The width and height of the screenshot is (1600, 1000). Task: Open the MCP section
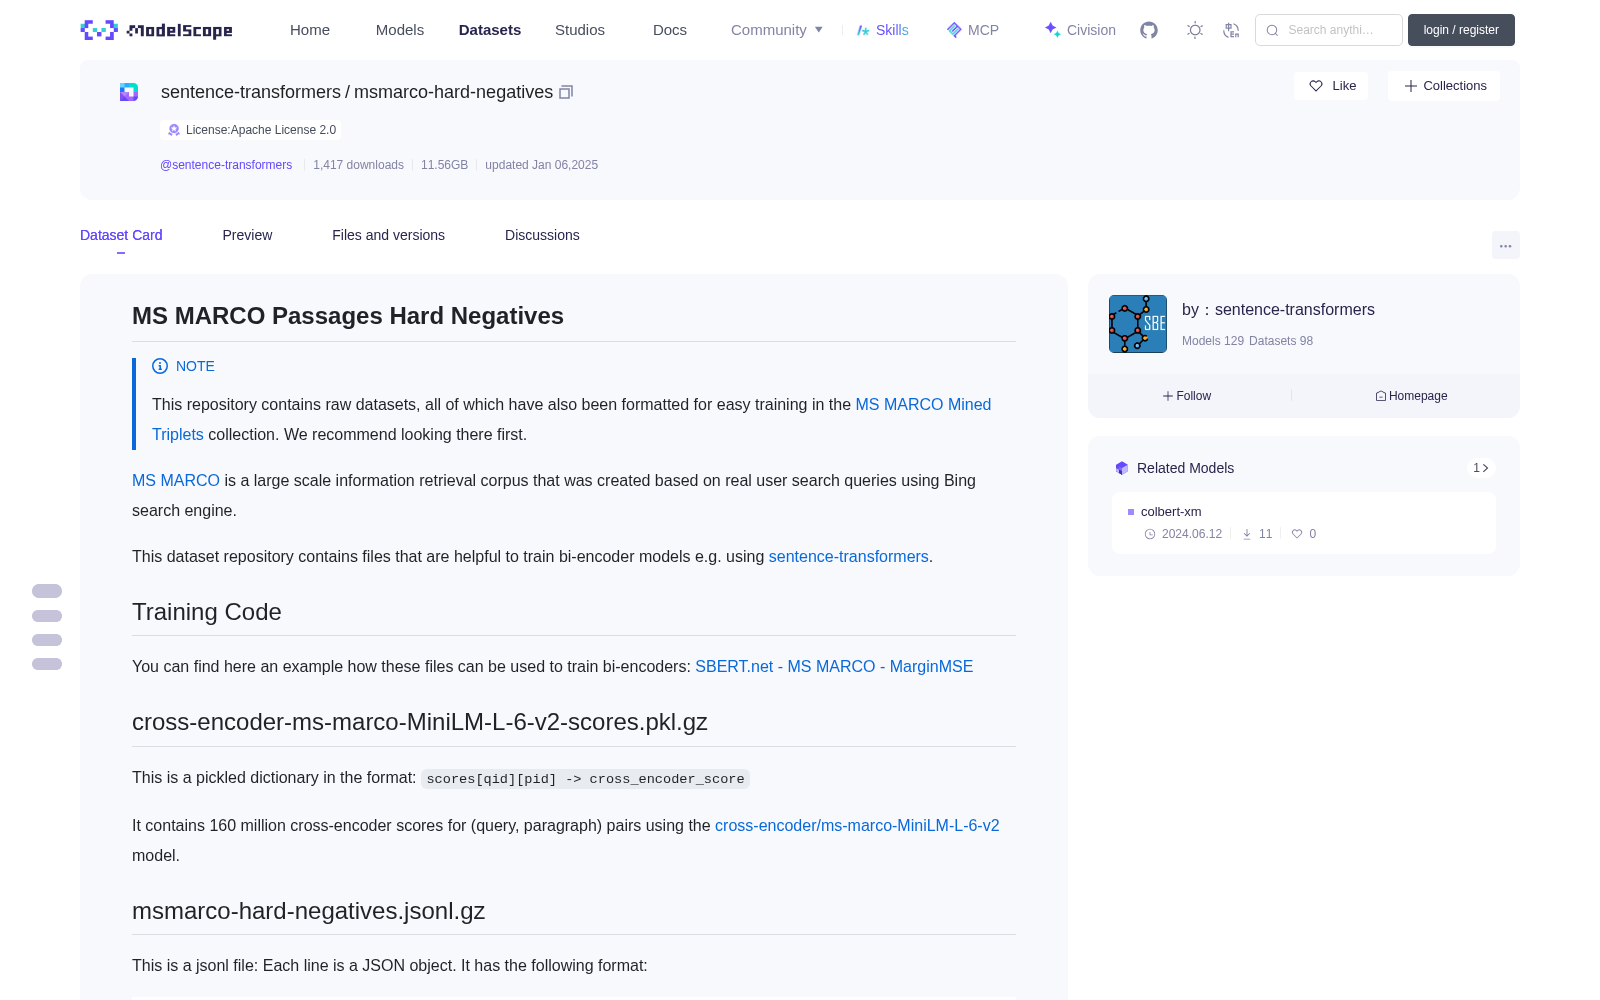point(973,30)
